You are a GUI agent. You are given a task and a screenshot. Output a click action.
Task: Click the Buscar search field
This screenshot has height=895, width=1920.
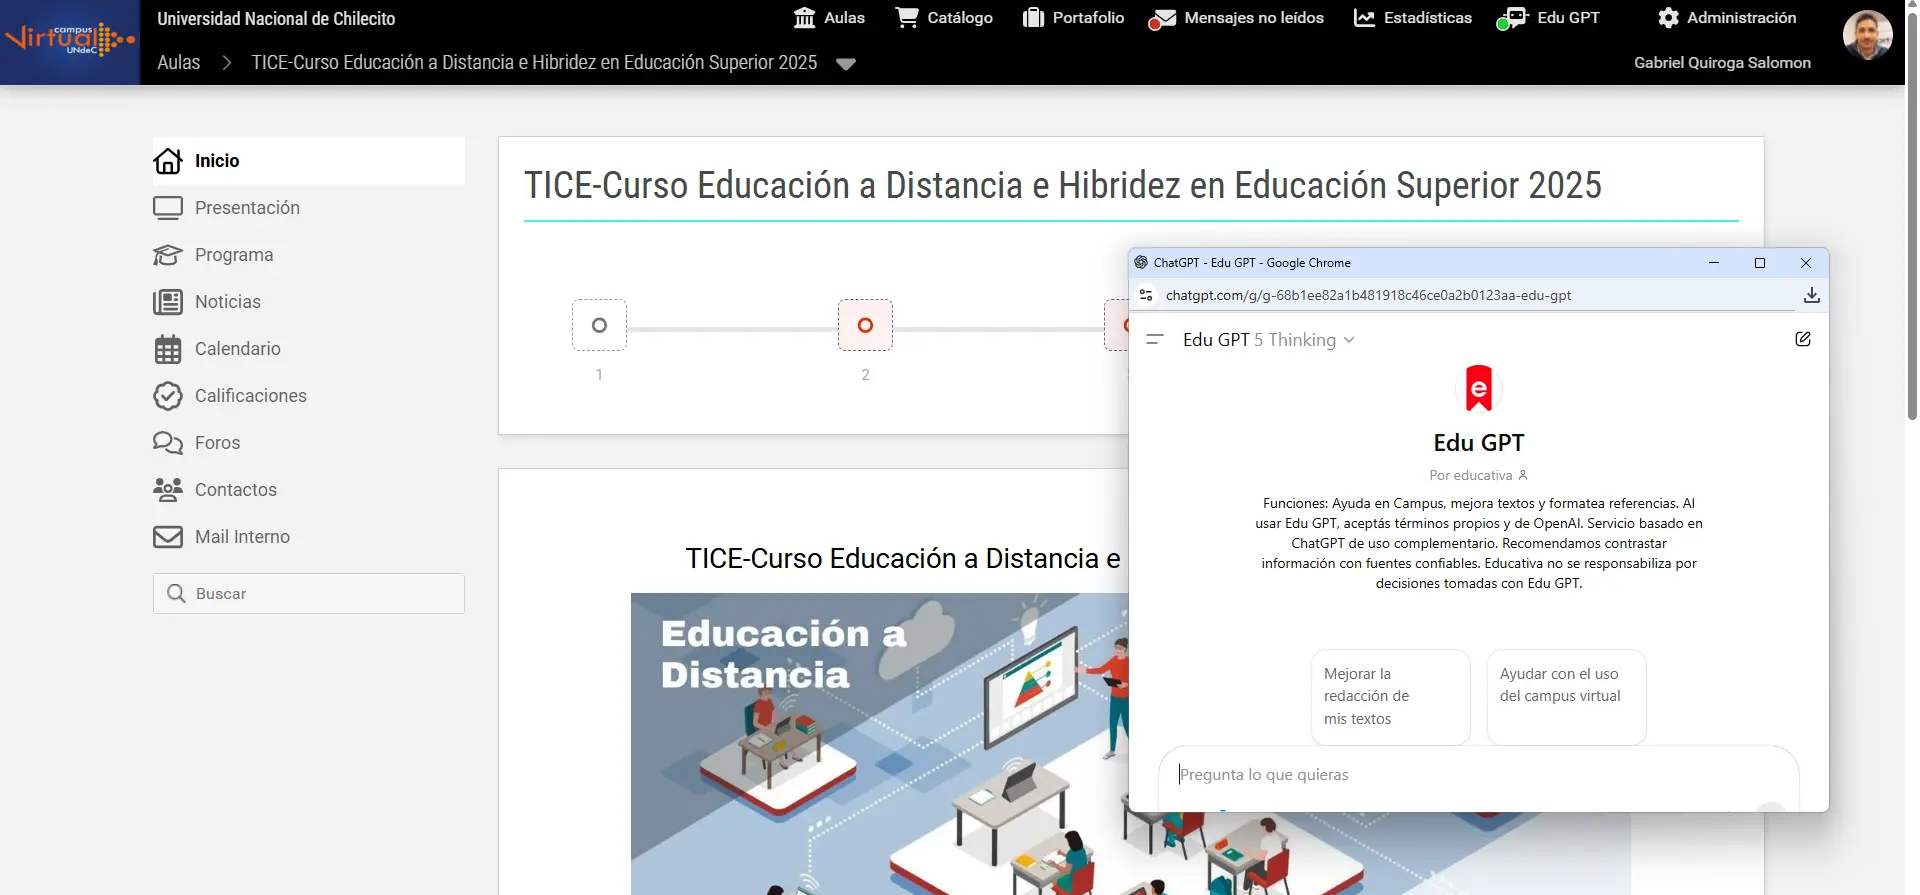(x=320, y=594)
